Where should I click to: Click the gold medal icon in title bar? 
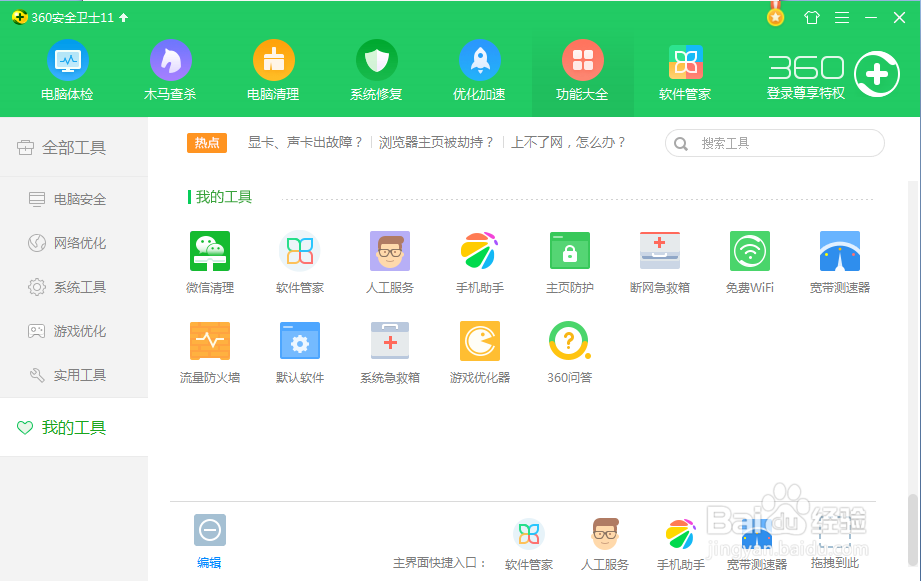(775, 16)
